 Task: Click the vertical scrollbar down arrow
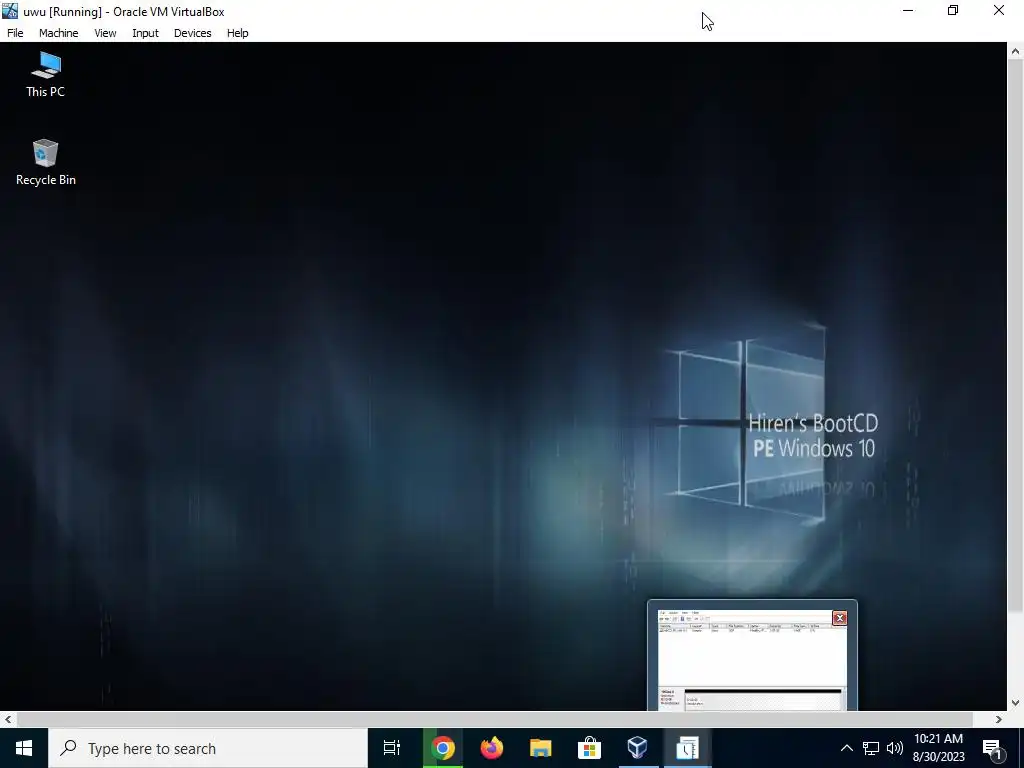click(x=1016, y=703)
